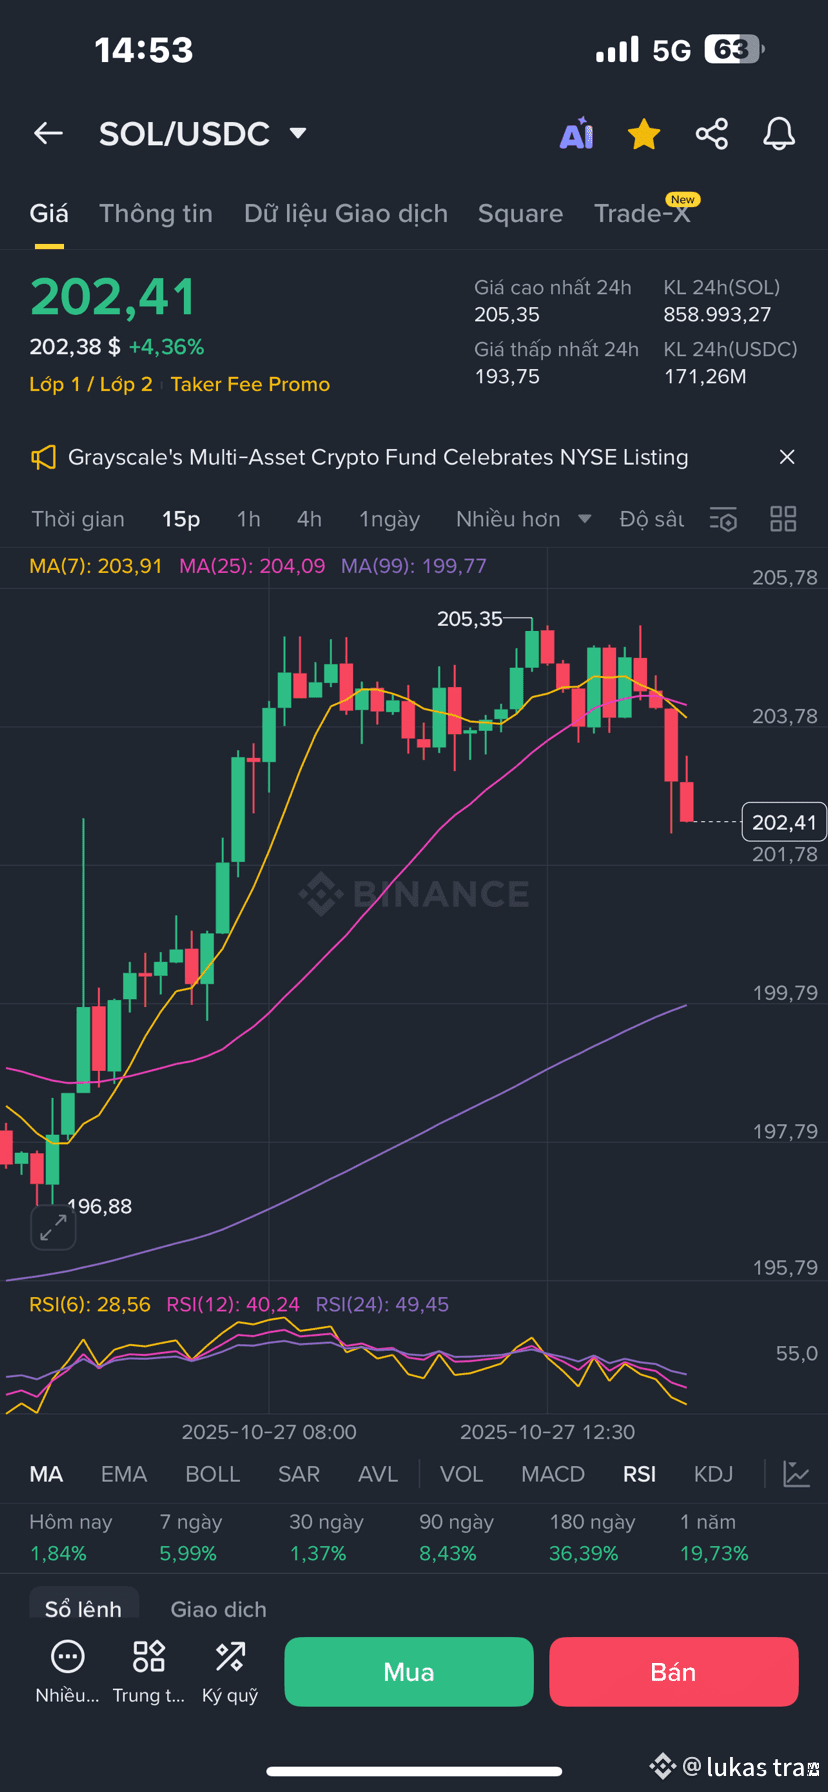
Task: Switch to the Dữ liệu Giao dịch tab
Action: pos(346,213)
